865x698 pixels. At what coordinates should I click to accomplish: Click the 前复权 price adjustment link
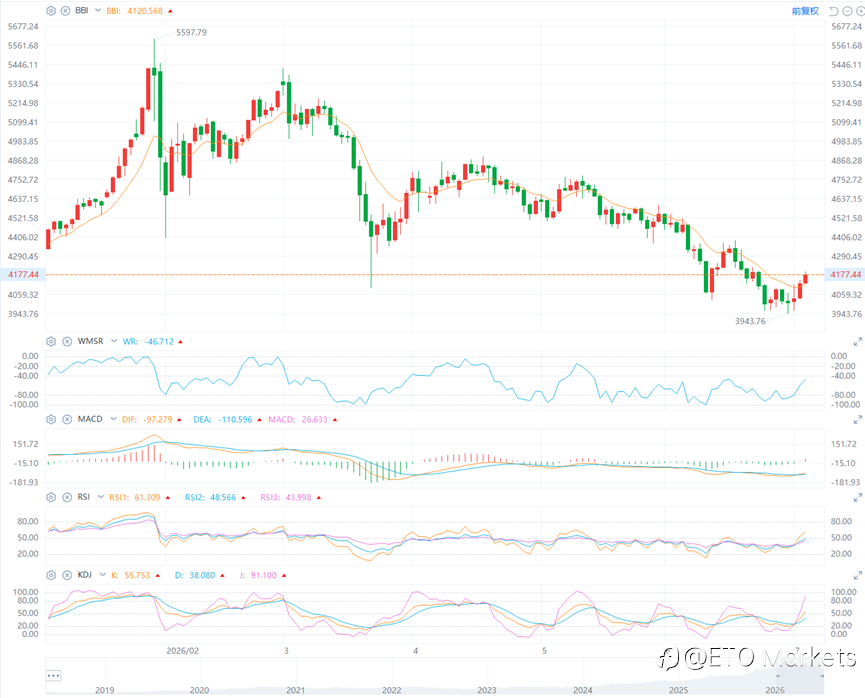click(x=805, y=11)
